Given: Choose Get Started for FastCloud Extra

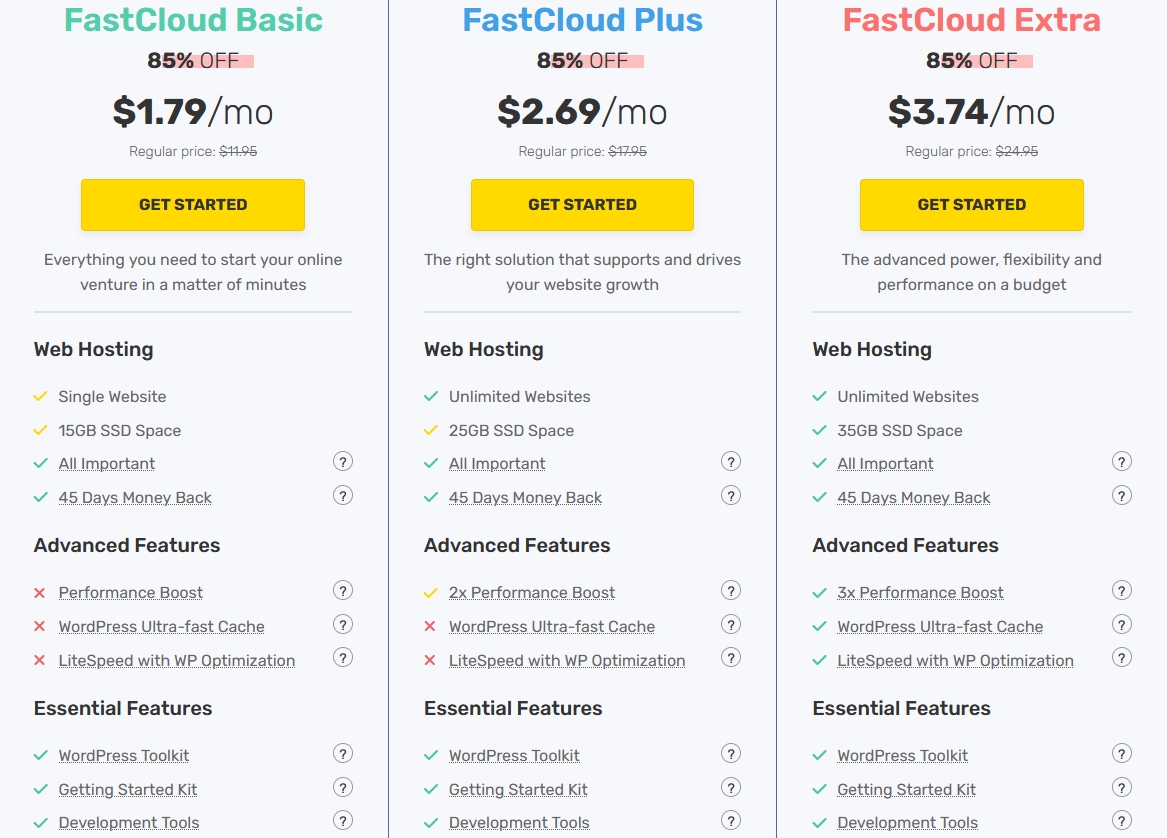Looking at the screenshot, I should tap(971, 205).
